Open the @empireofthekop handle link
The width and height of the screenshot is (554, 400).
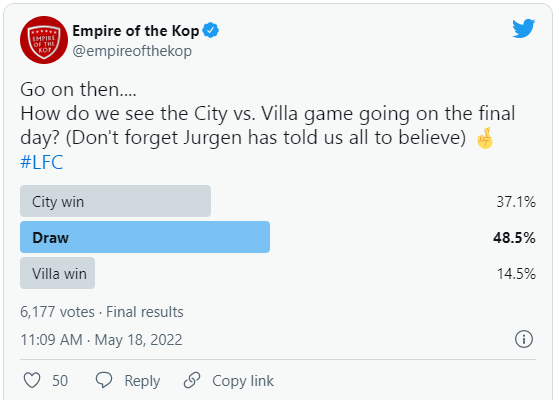132,51
